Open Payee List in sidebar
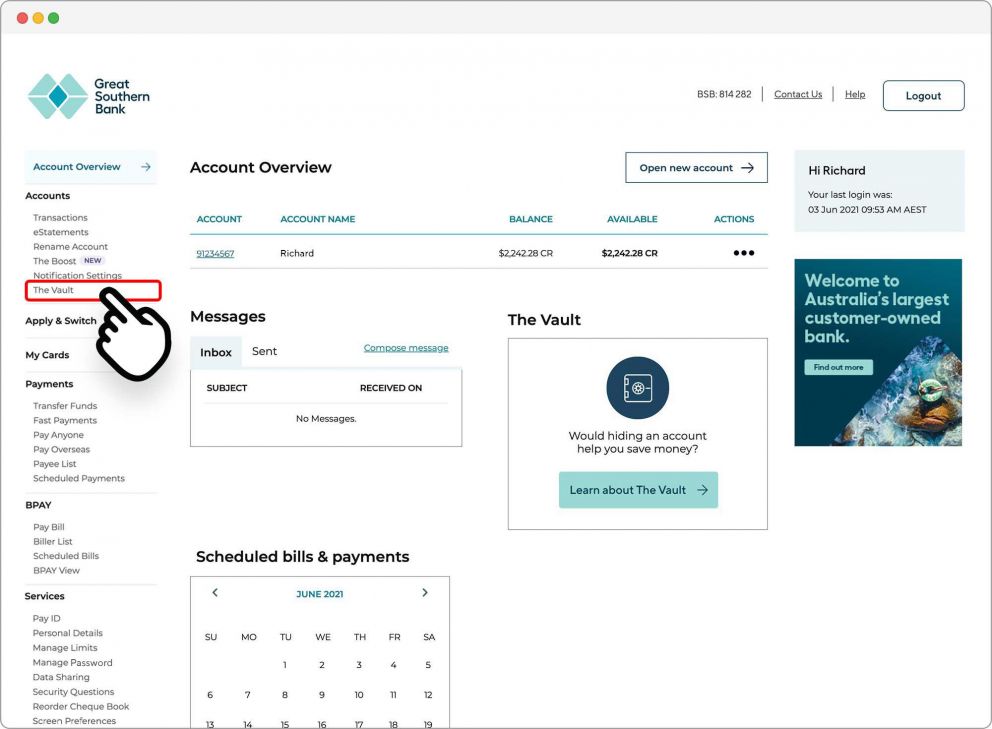 pyautogui.click(x=54, y=464)
